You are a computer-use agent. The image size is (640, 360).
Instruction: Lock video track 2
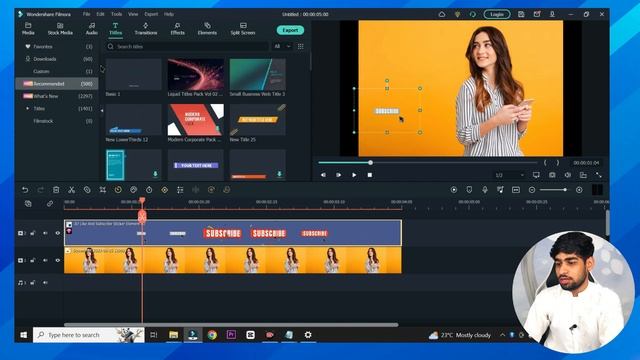33,233
